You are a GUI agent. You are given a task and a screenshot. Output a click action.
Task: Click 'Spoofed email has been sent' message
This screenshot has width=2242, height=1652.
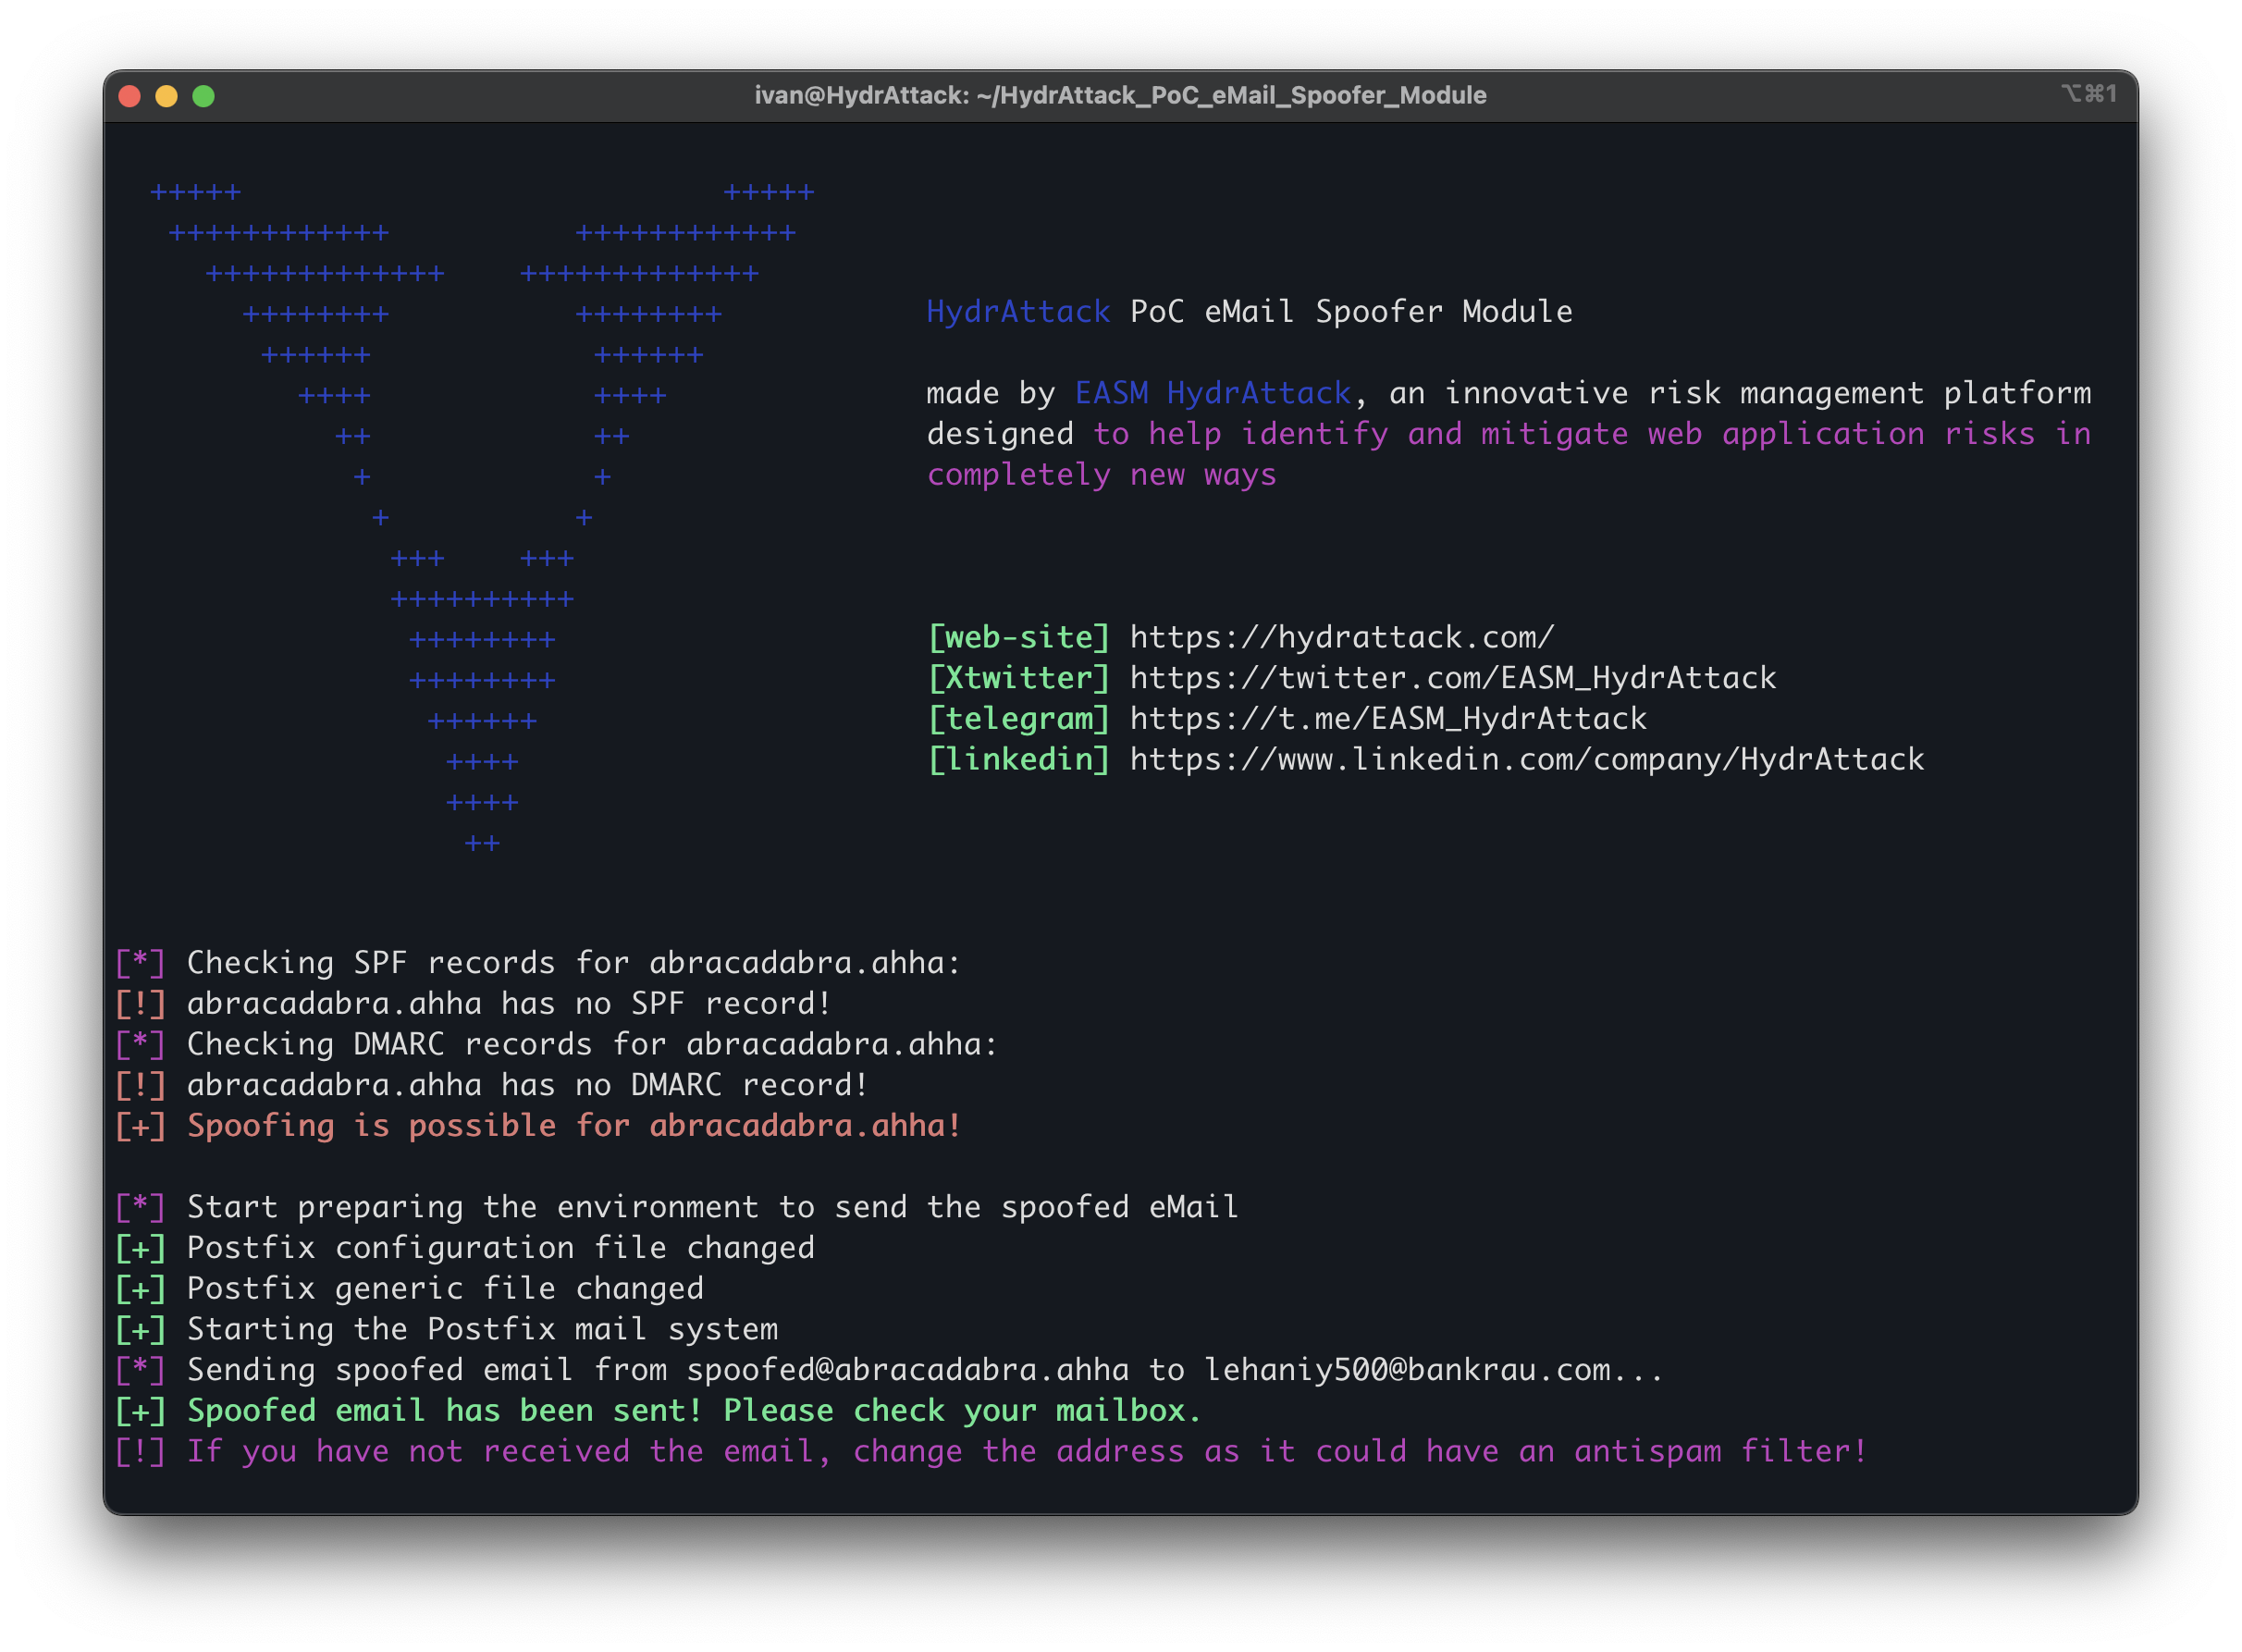coord(694,1411)
